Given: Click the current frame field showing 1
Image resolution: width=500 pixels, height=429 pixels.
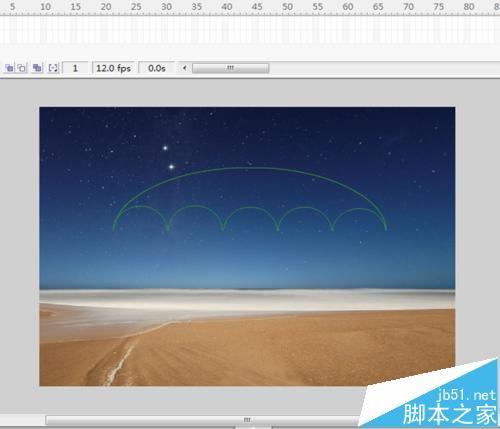Looking at the screenshot, I should point(75,68).
